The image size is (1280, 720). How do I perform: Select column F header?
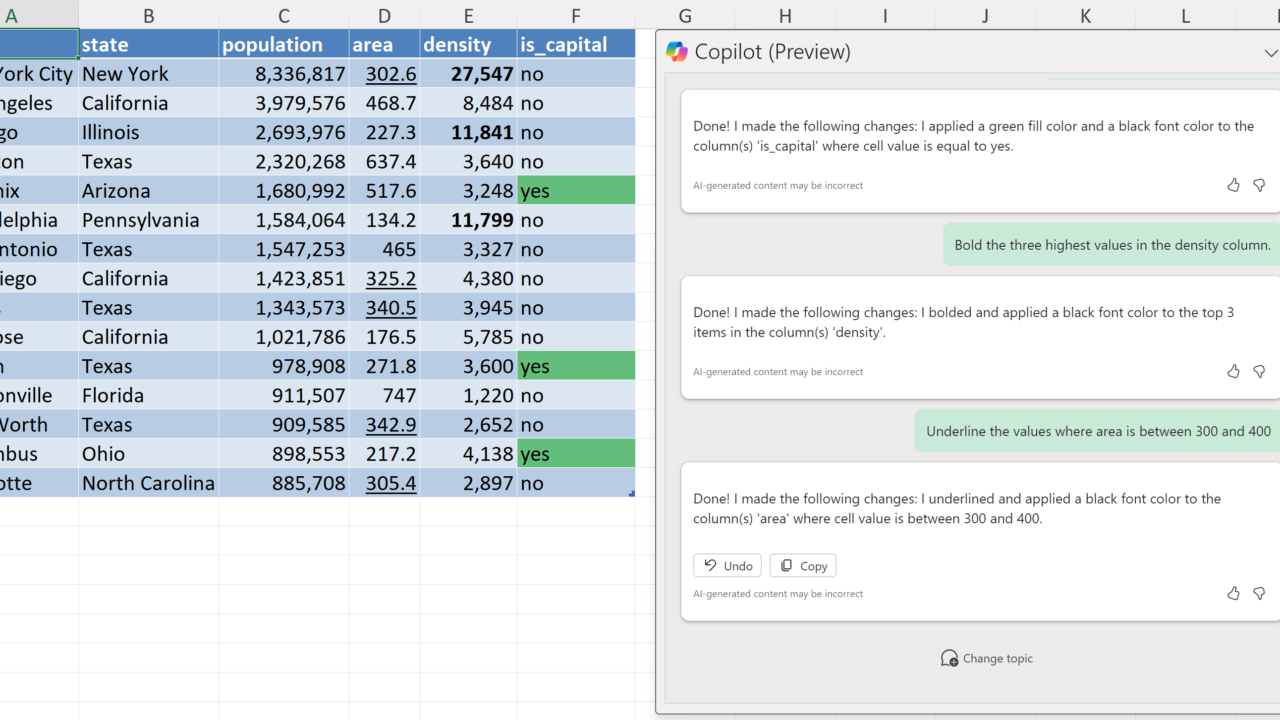576,15
